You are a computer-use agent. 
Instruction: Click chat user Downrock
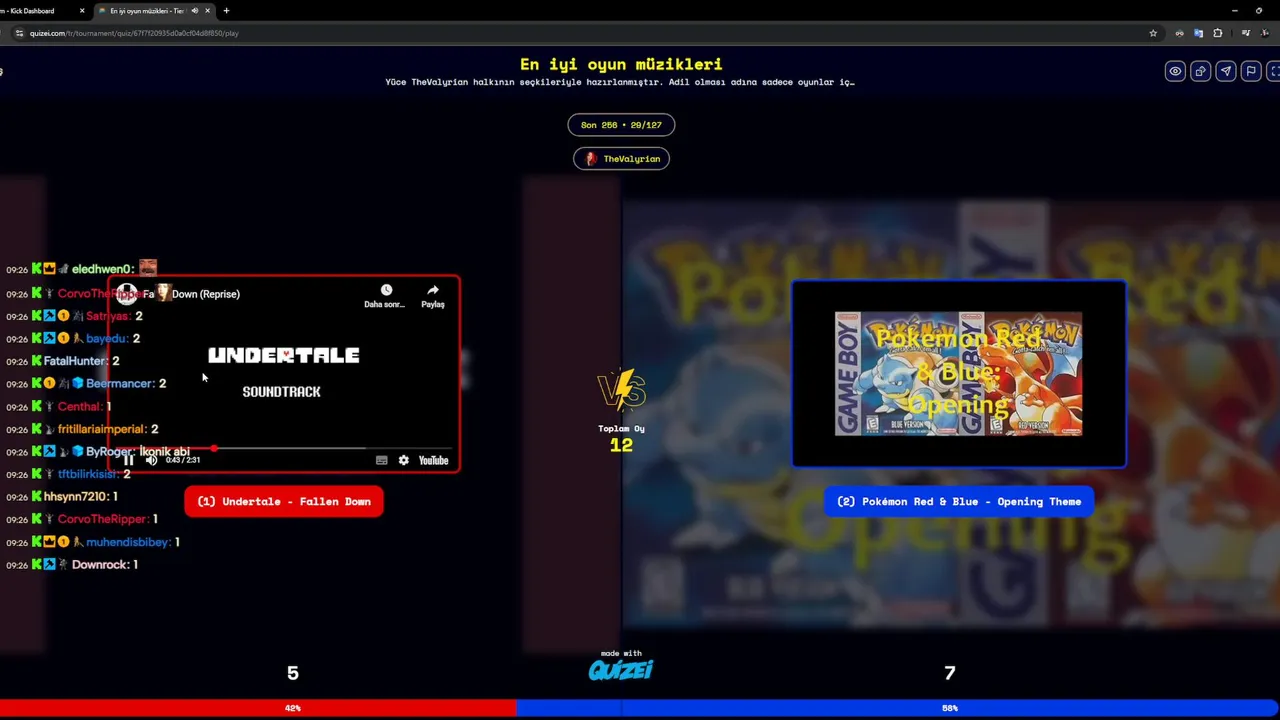pos(100,565)
